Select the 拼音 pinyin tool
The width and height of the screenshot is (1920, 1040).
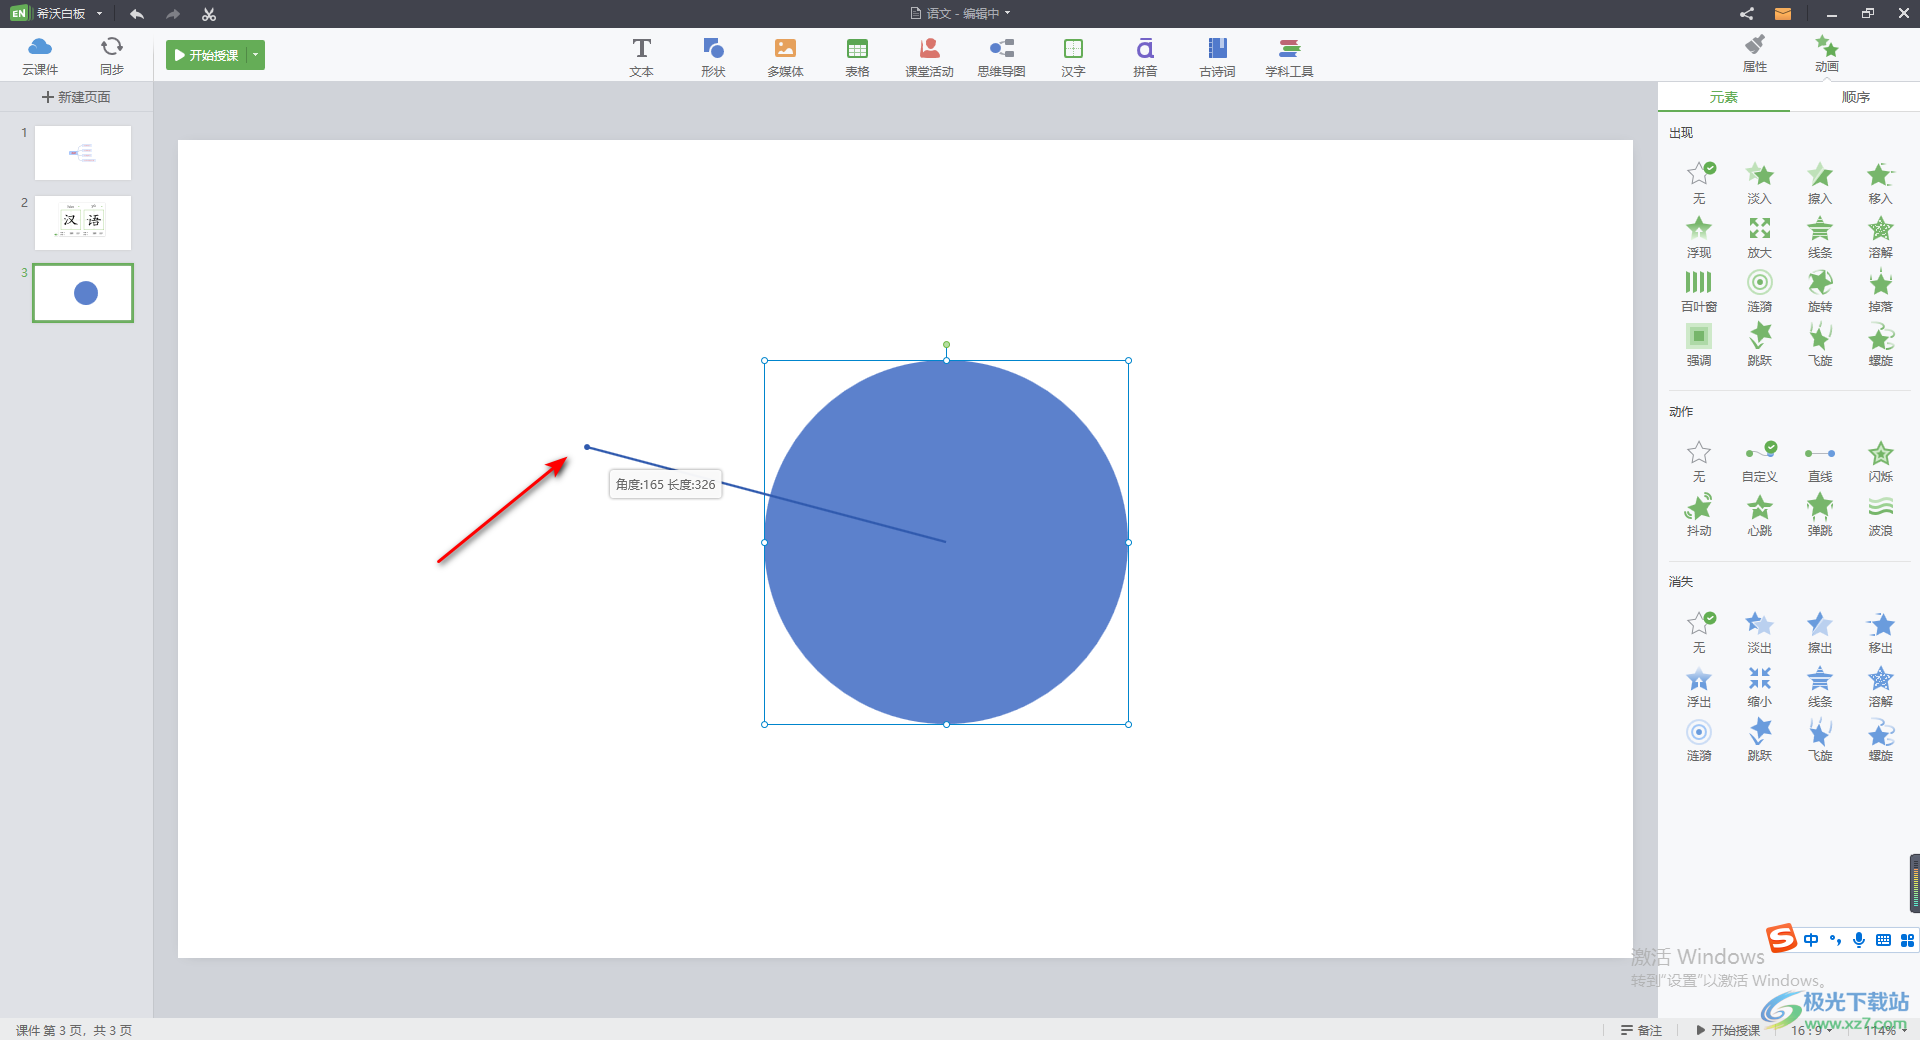pyautogui.click(x=1145, y=57)
